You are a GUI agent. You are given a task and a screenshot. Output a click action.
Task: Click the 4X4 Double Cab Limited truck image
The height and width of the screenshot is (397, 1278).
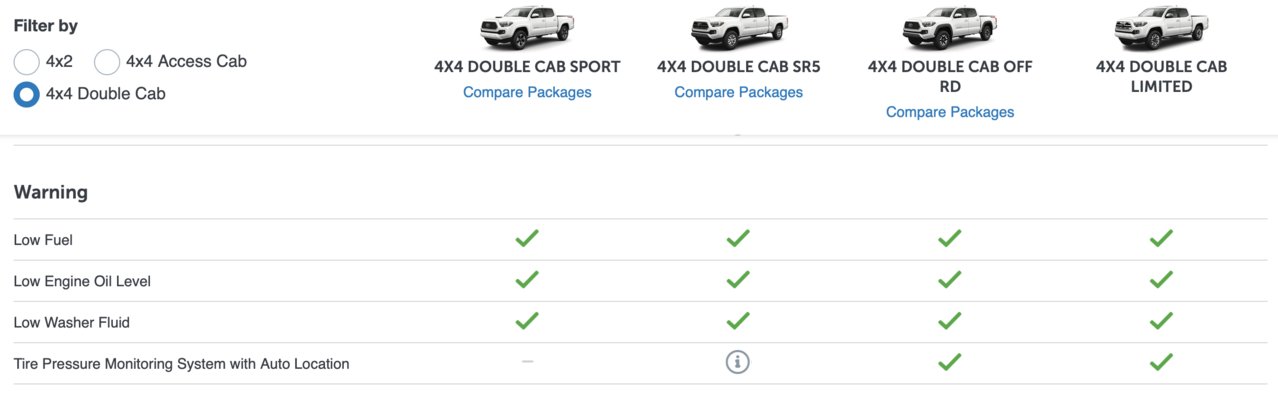[x=1161, y=27]
